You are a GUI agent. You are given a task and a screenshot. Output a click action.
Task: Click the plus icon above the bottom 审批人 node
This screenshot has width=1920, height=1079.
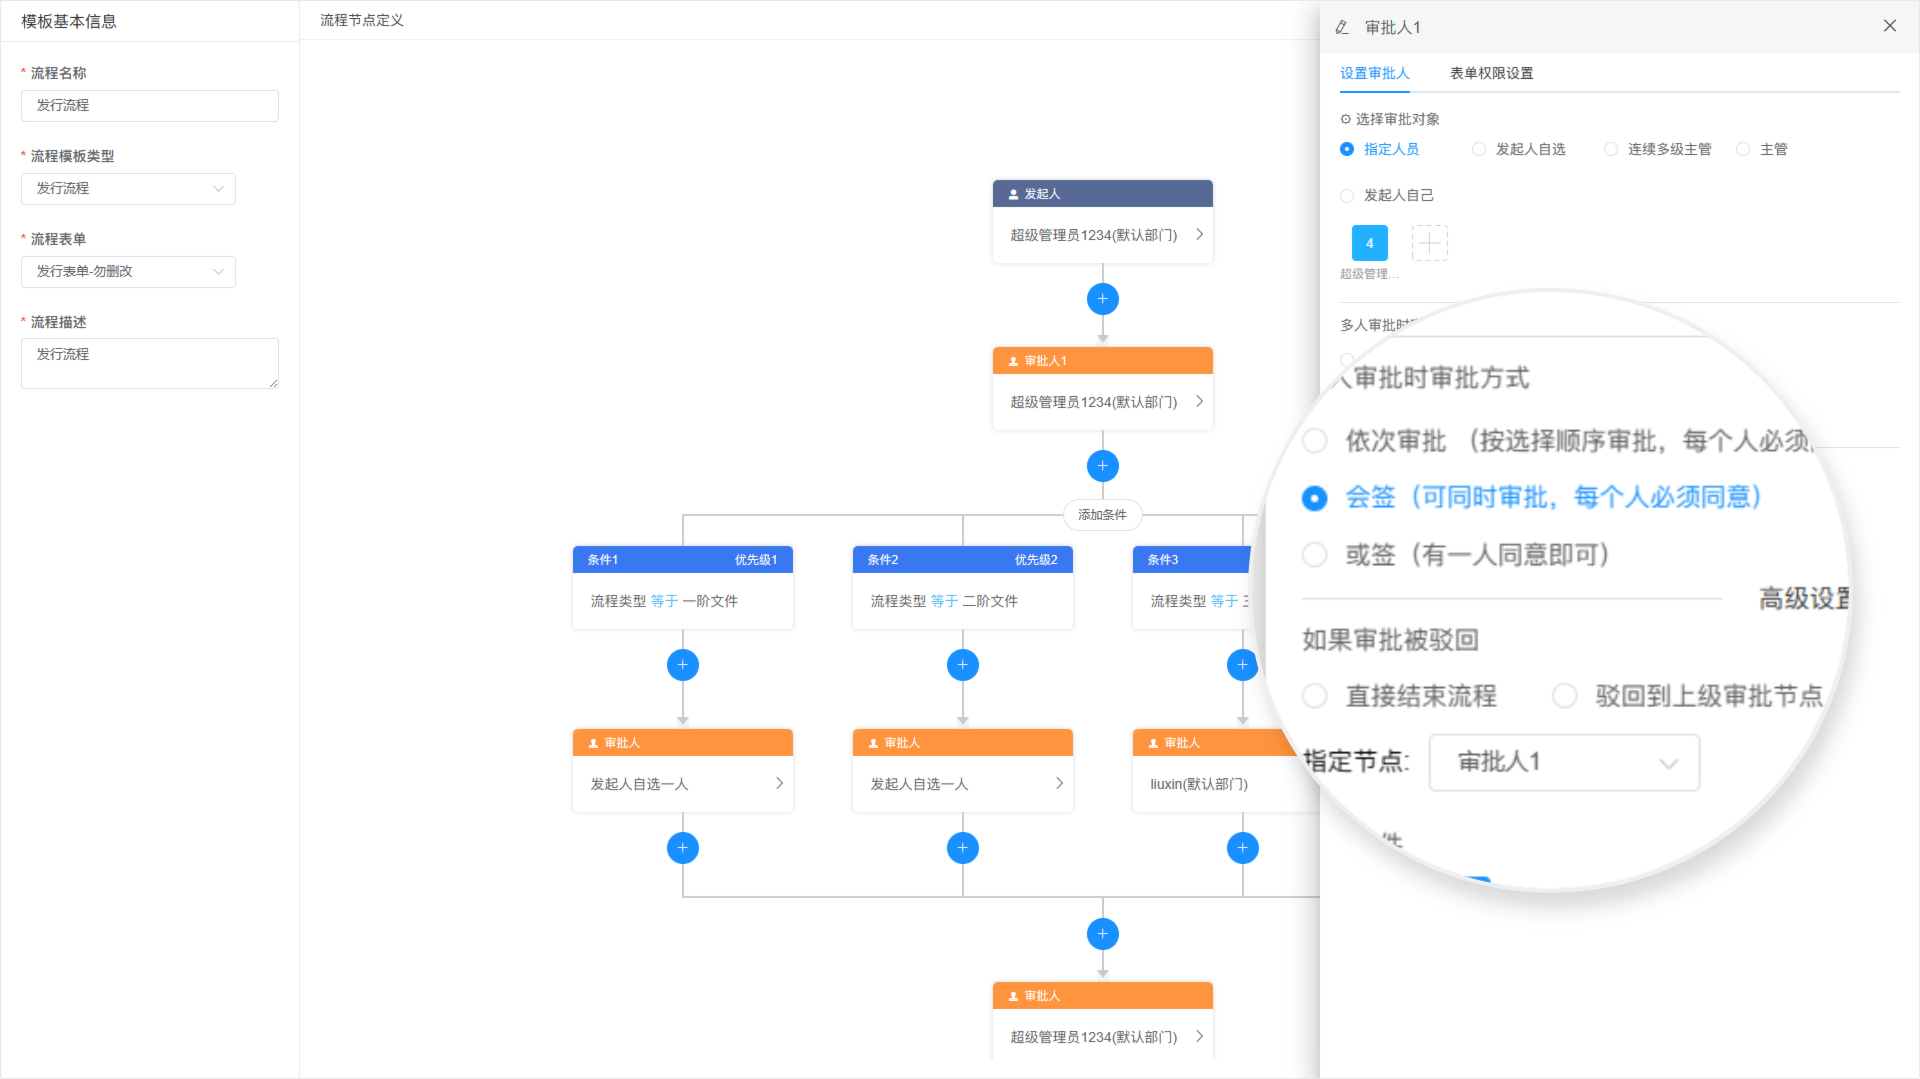1102,933
